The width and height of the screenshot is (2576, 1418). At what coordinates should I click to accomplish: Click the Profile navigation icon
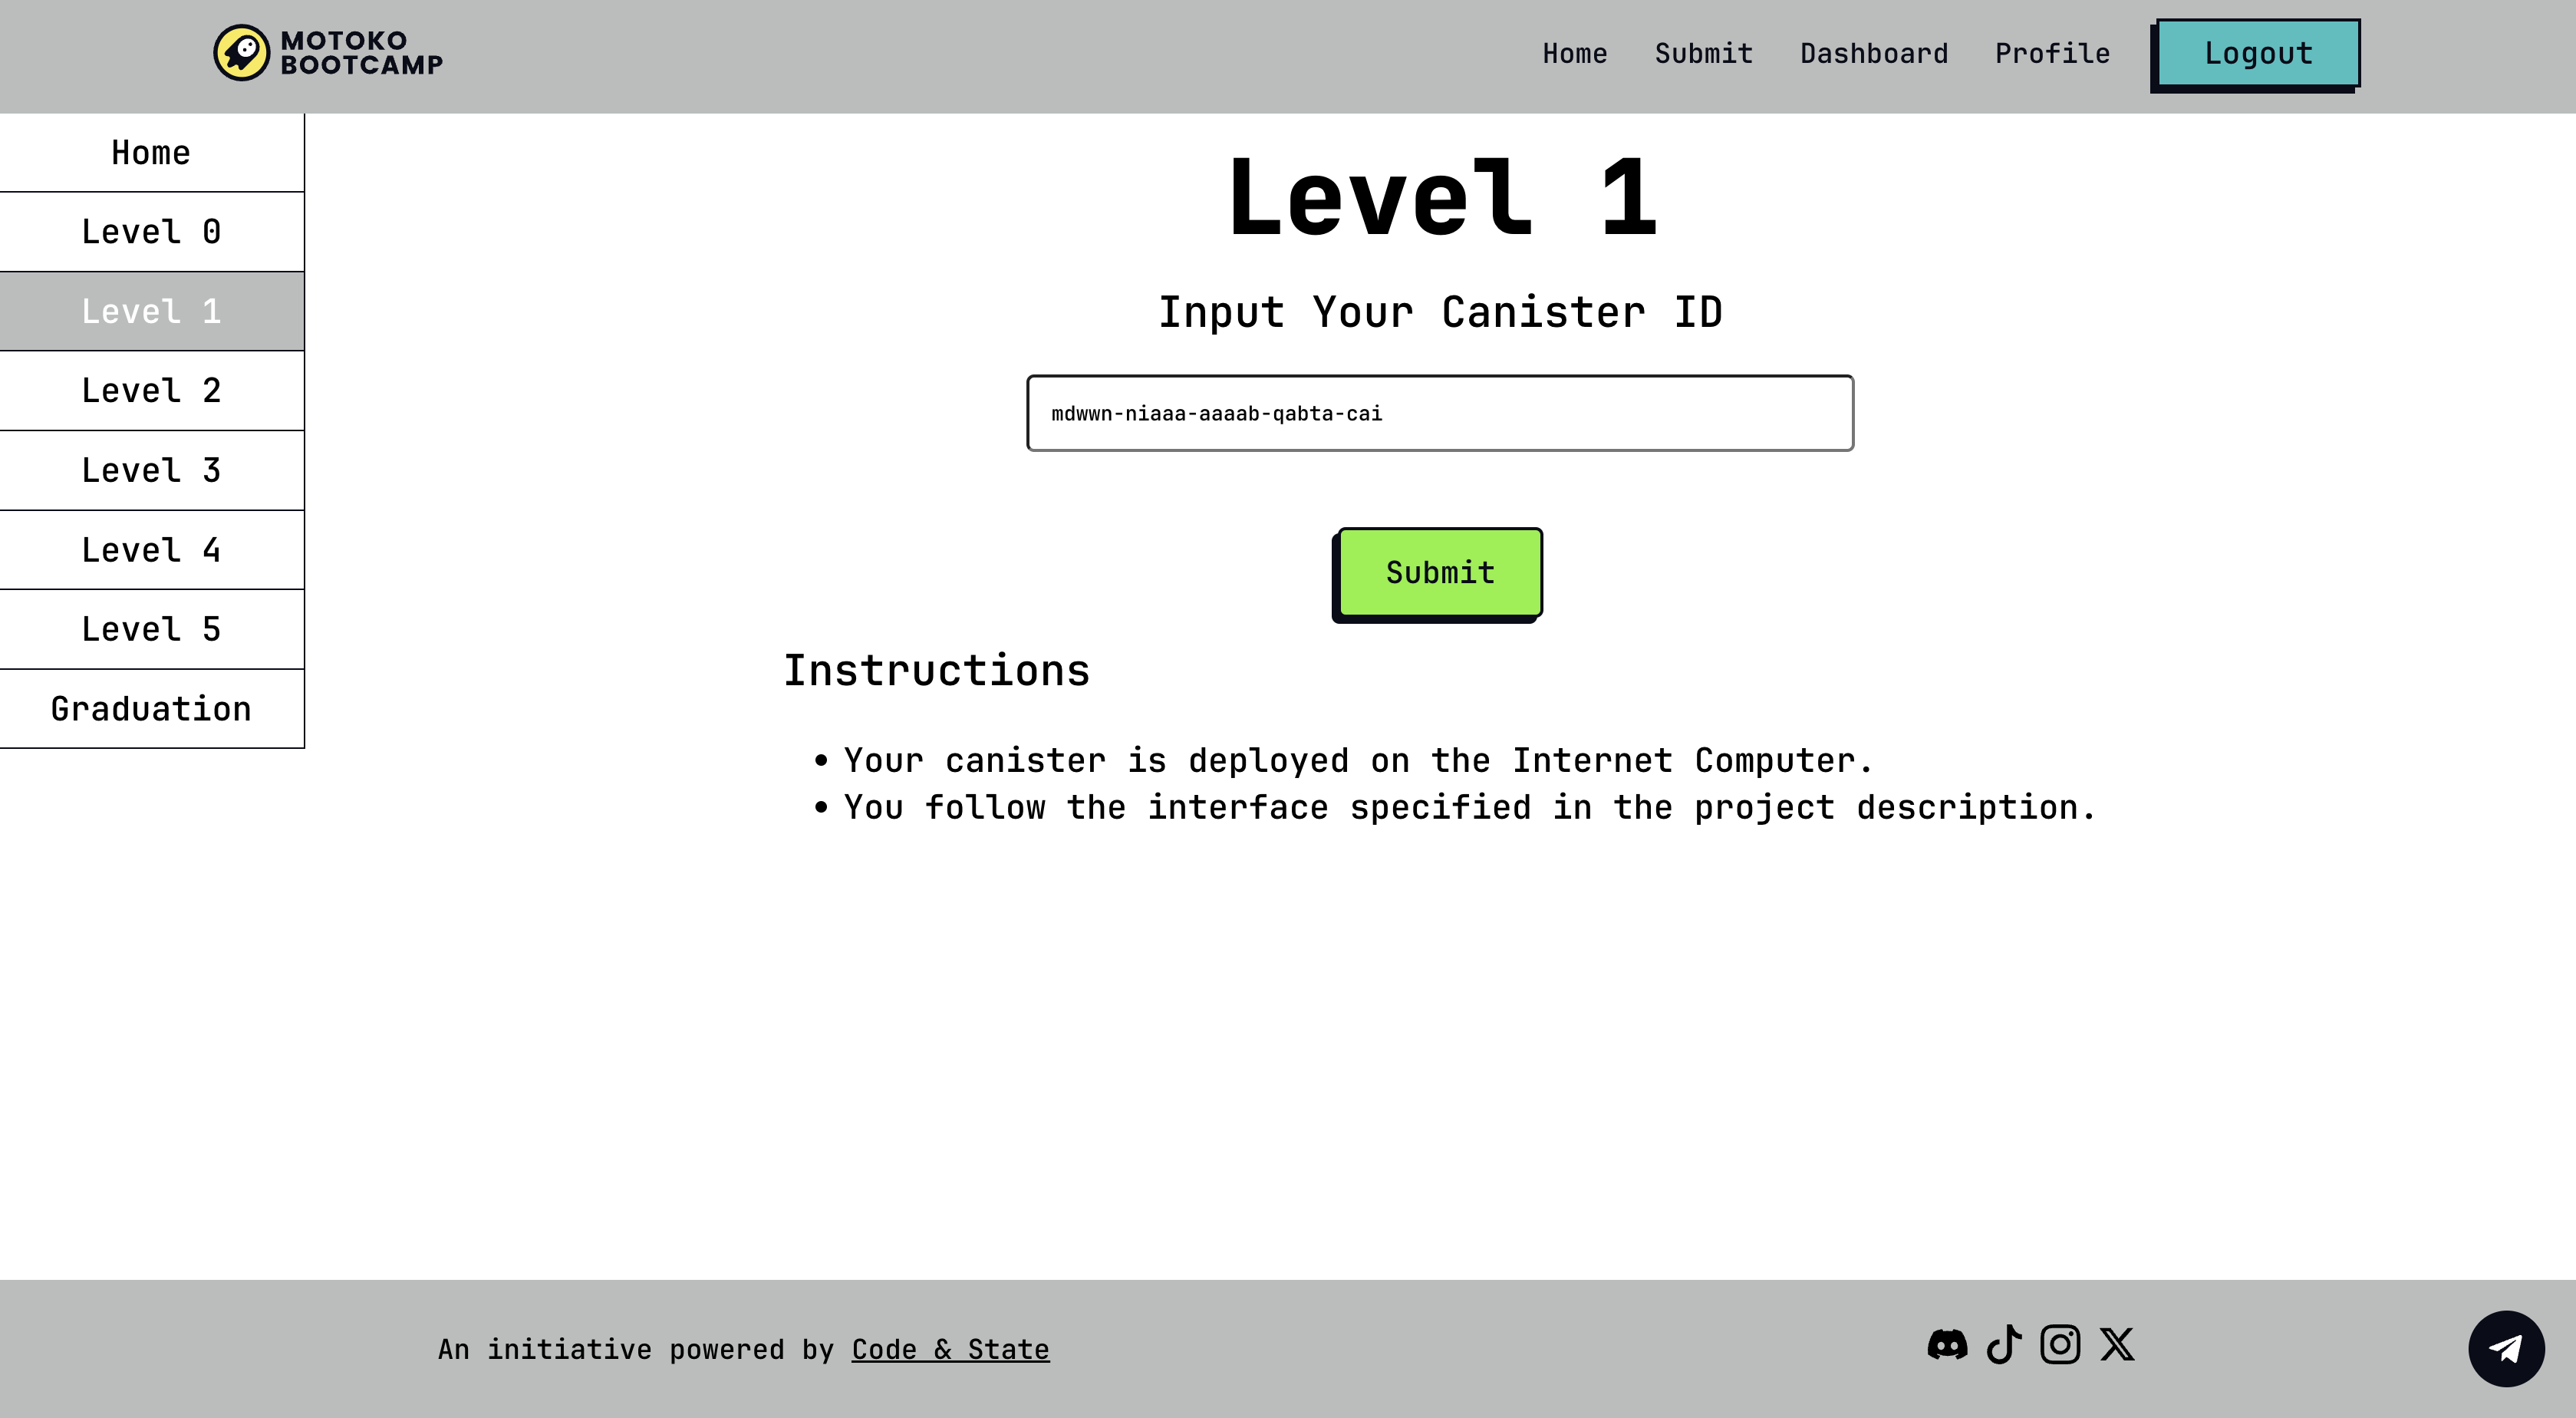[2052, 52]
